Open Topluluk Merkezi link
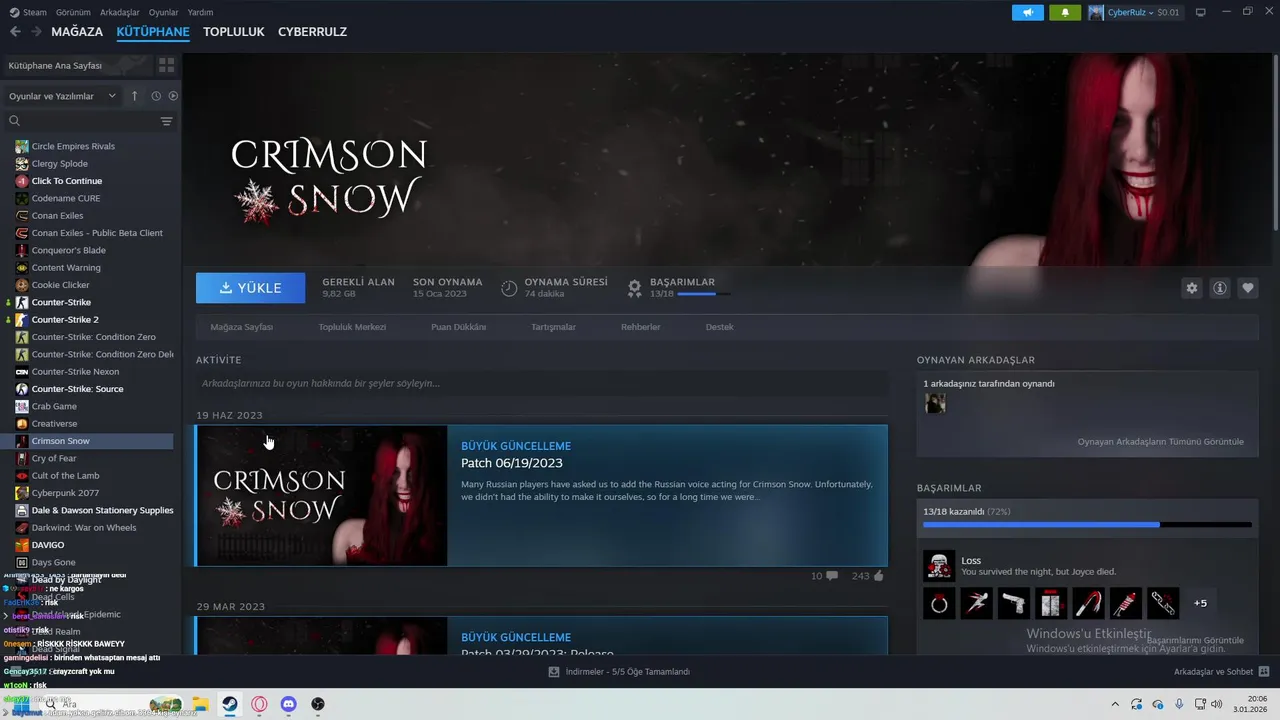This screenshot has height=720, width=1280. 352,327
